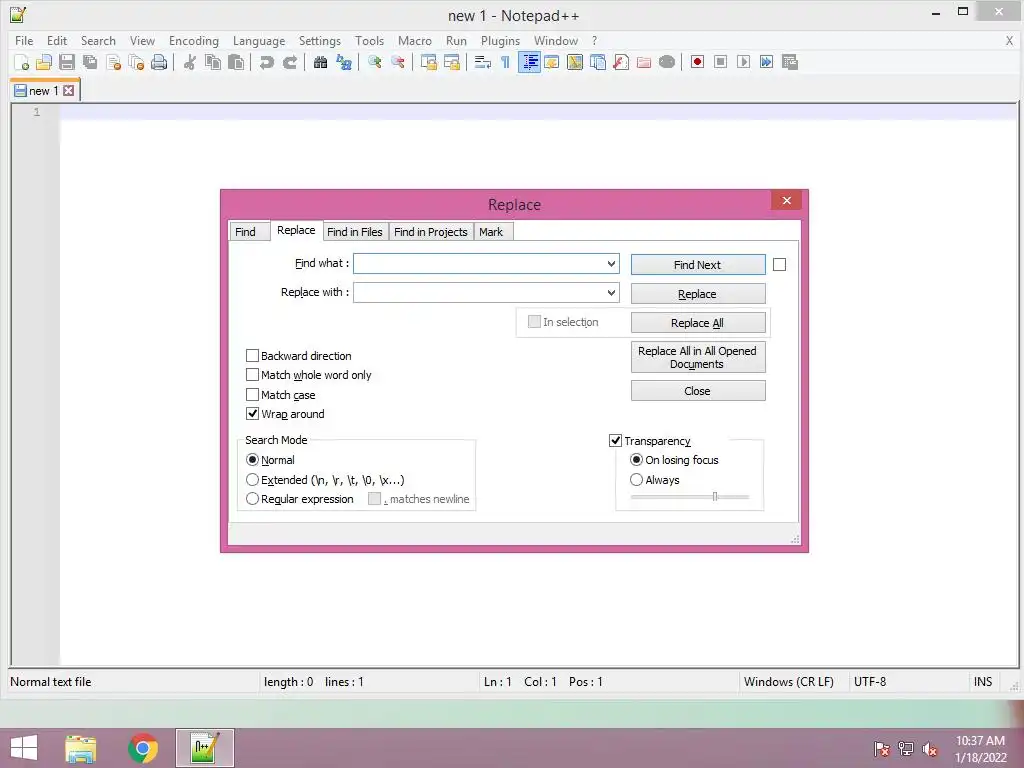Image resolution: width=1024 pixels, height=768 pixels.
Task: Toggle Show All Characters pilcrow icon
Action: tap(505, 62)
